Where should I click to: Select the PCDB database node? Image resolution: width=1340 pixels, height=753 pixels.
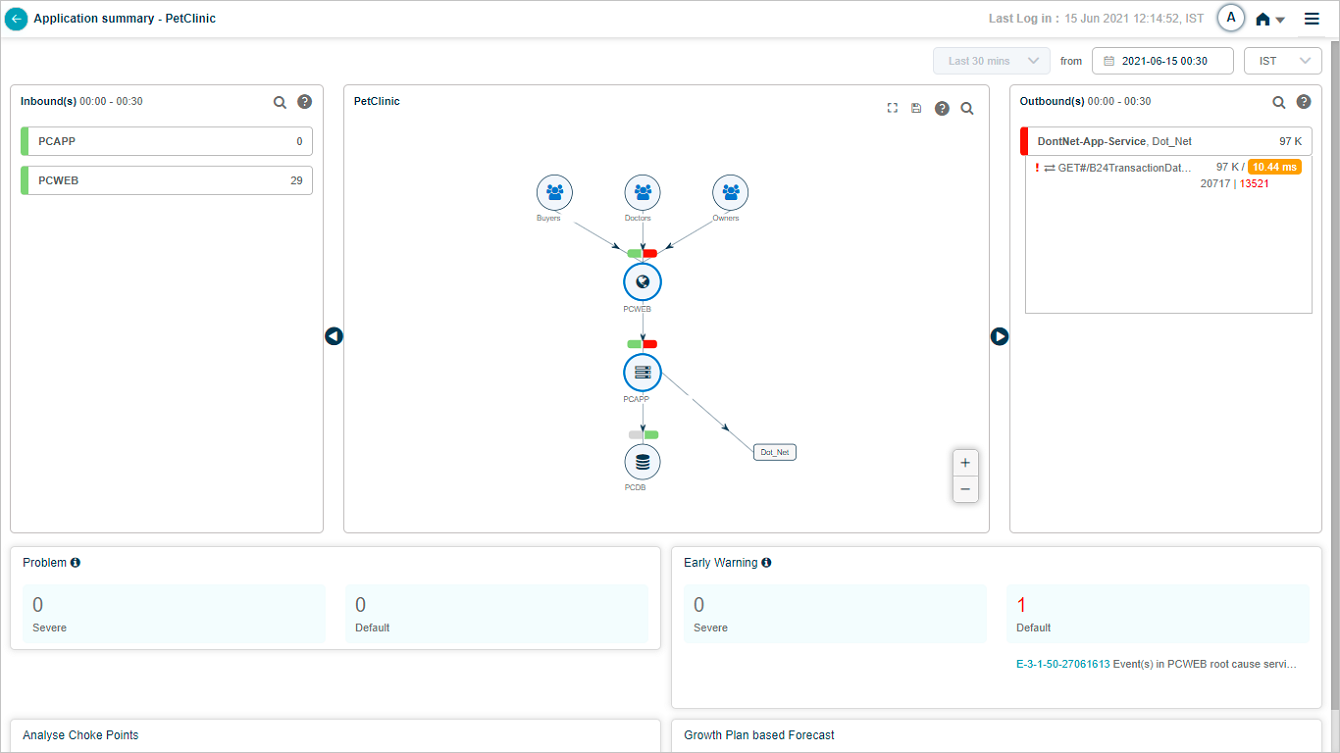(x=642, y=463)
